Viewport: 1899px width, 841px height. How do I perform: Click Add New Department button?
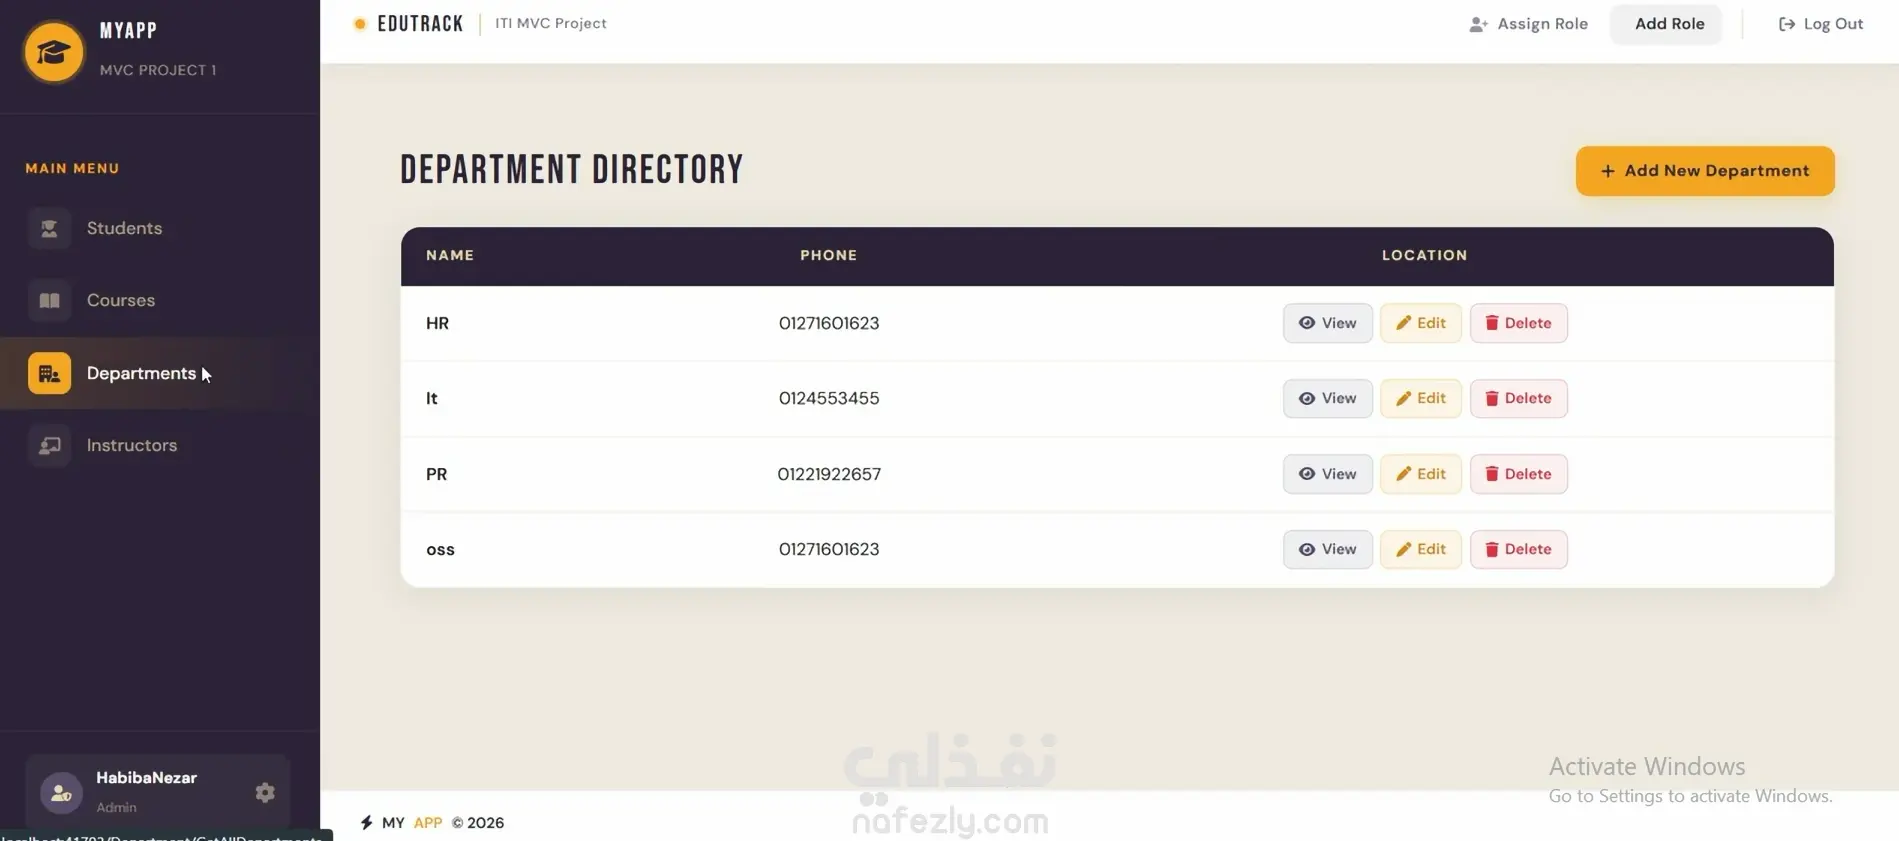click(1705, 171)
